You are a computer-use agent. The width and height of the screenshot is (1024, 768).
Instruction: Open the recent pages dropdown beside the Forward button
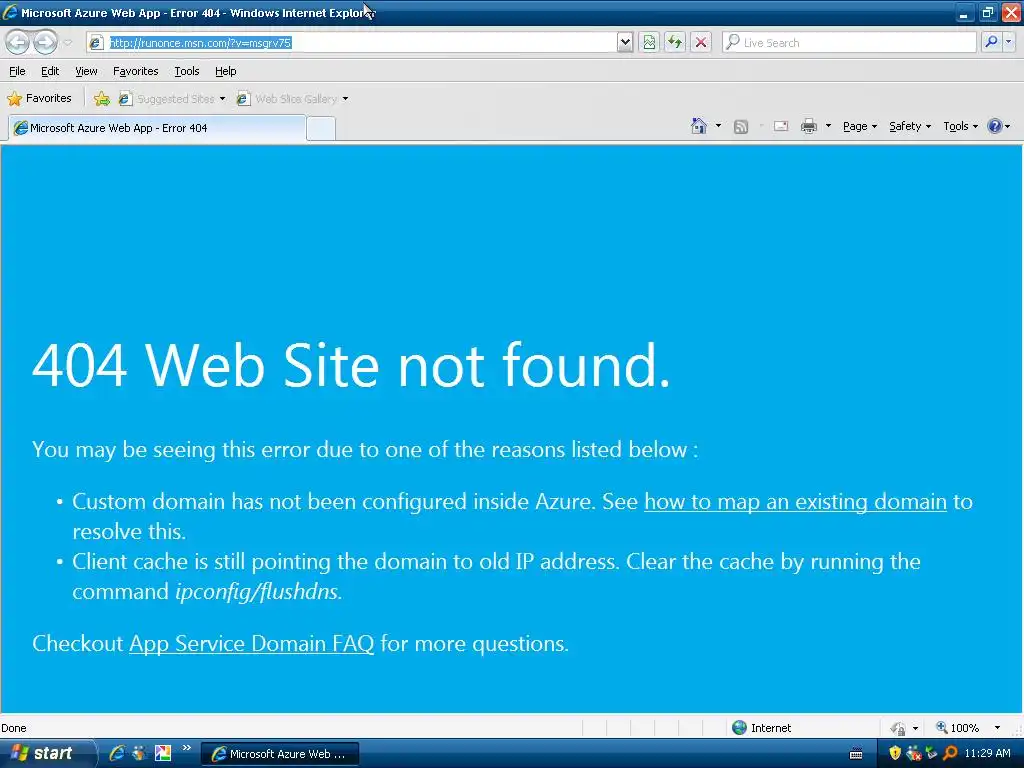(x=68, y=43)
